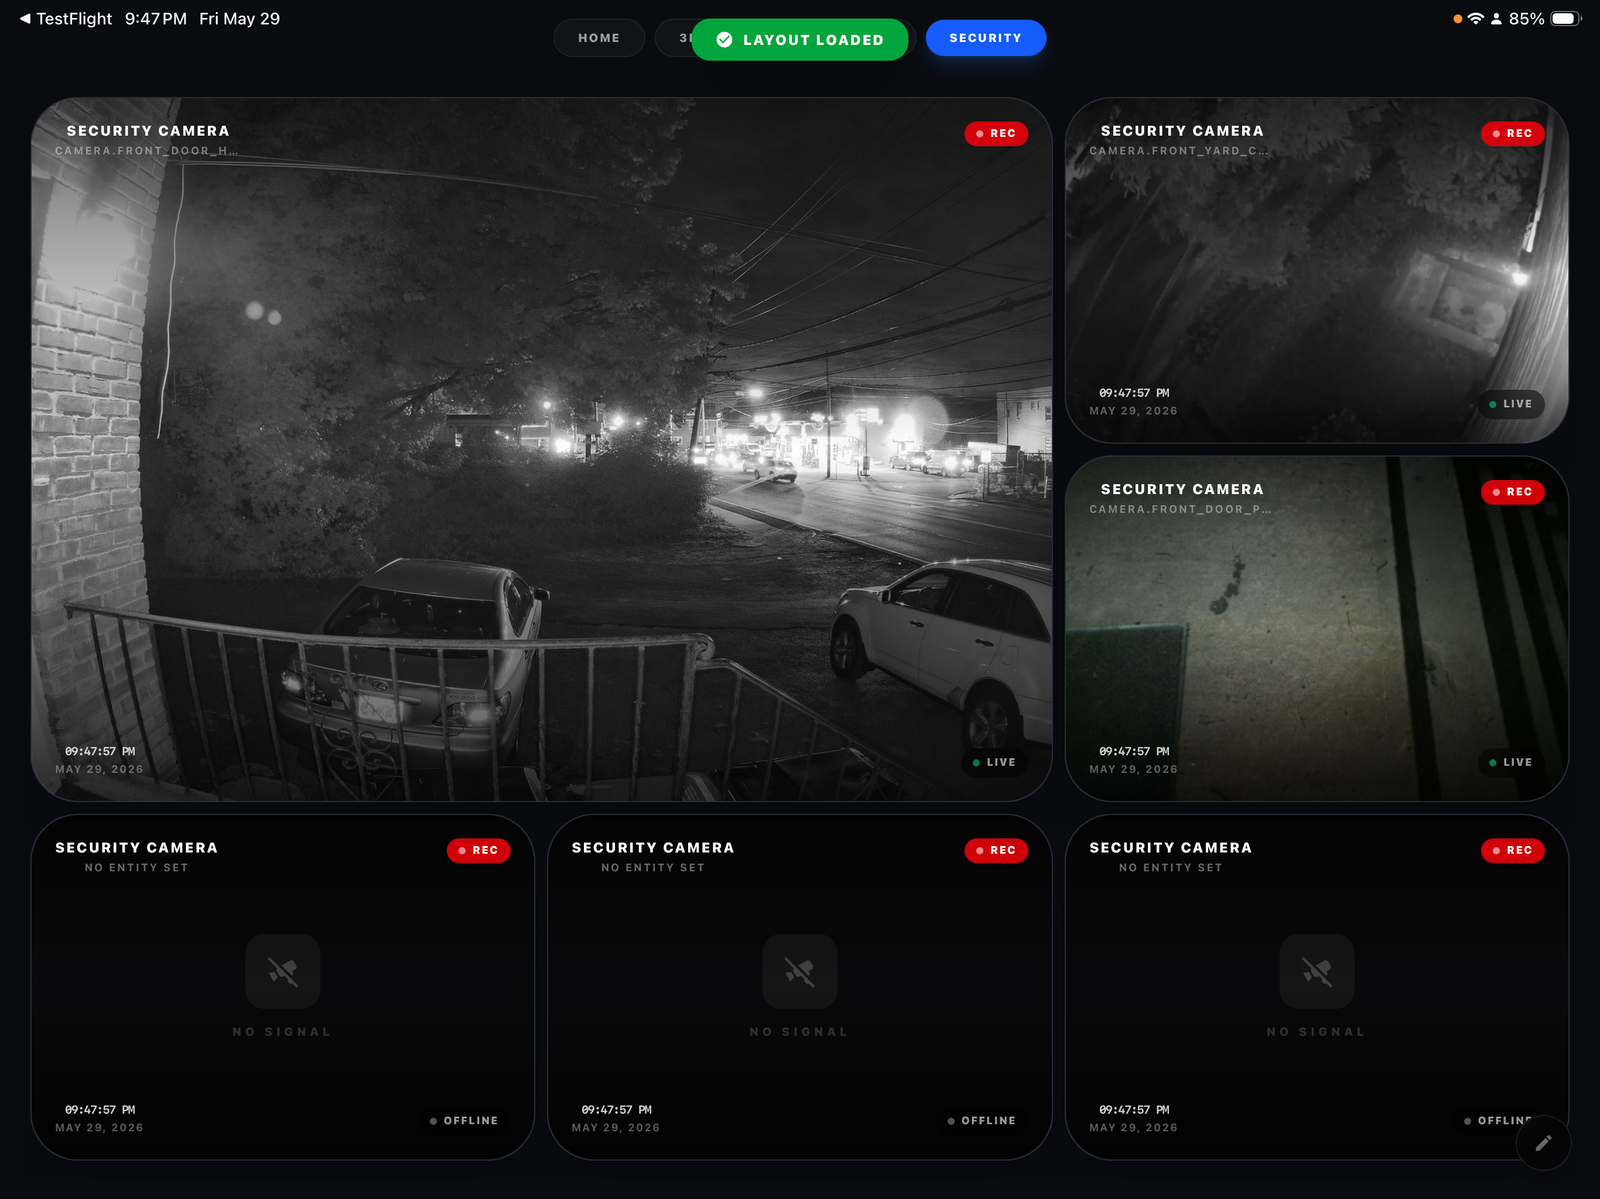
Task: Tap the checkmark icon in Layout Loaded toast
Action: pyautogui.click(x=725, y=40)
